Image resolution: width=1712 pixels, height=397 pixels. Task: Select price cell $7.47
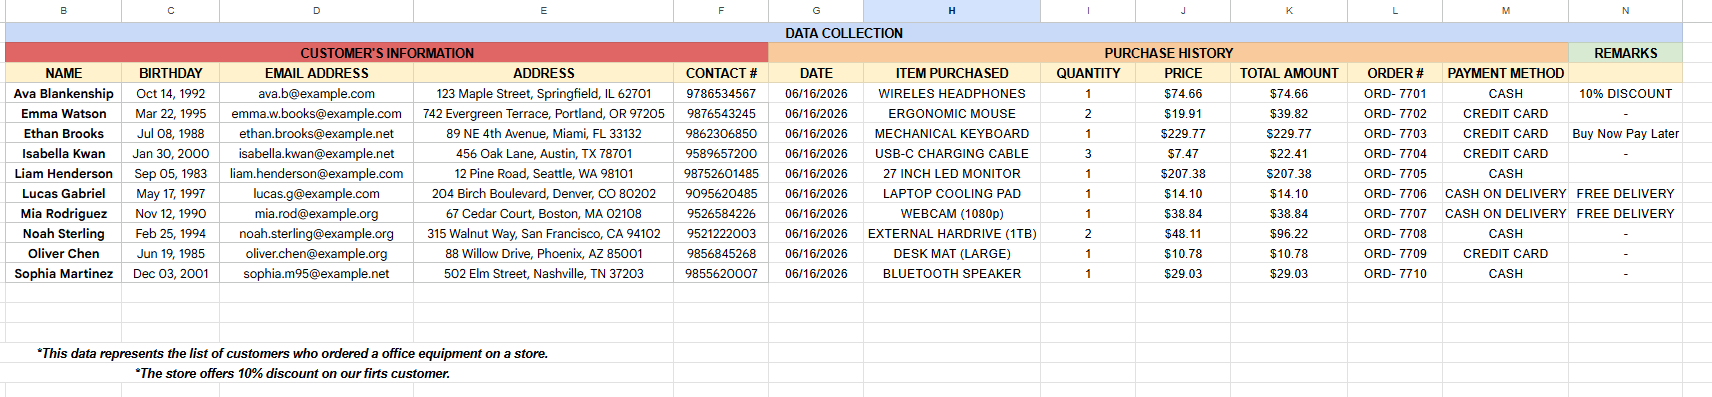tap(1183, 153)
